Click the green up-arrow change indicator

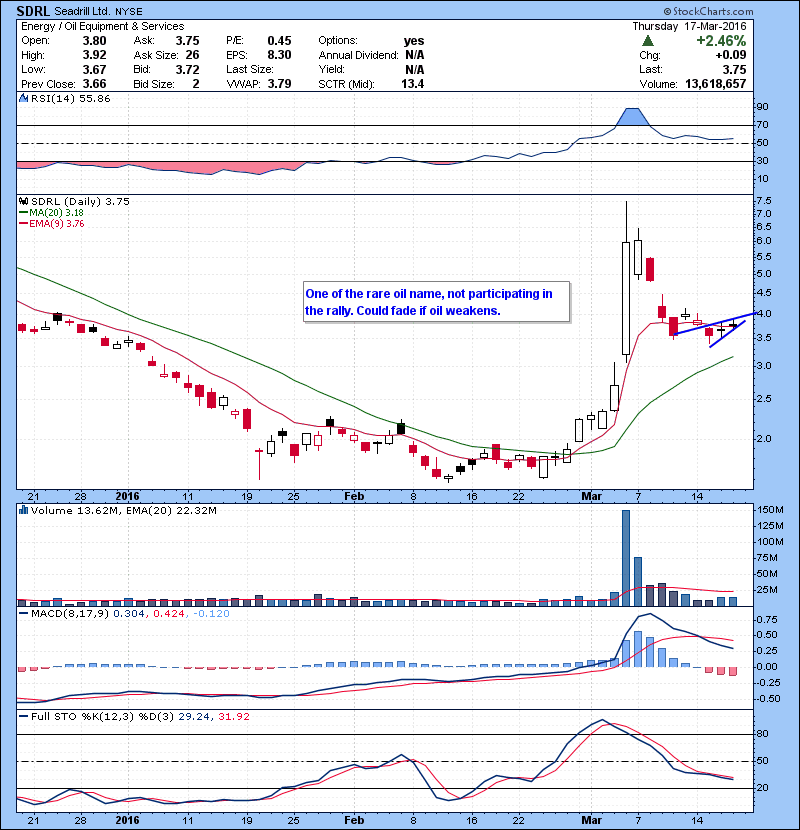click(x=648, y=41)
